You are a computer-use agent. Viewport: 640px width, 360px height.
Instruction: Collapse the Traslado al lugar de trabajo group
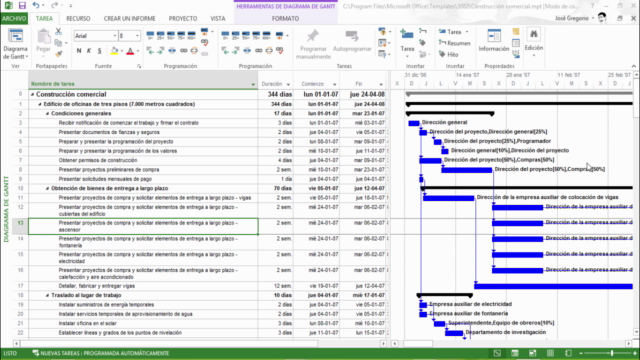point(47,296)
